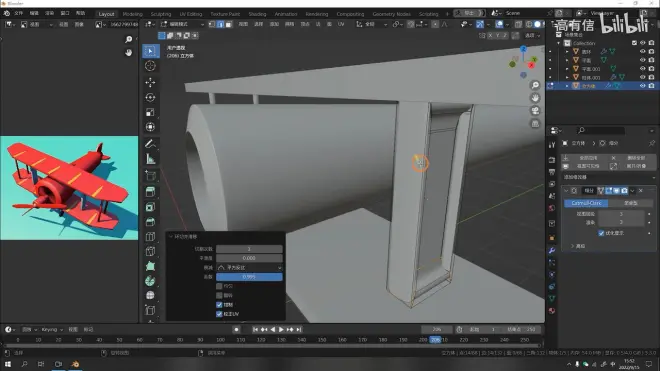Collapse the Collection tree in outliner
This screenshot has height=371, width=660.
pyautogui.click(x=559, y=43)
